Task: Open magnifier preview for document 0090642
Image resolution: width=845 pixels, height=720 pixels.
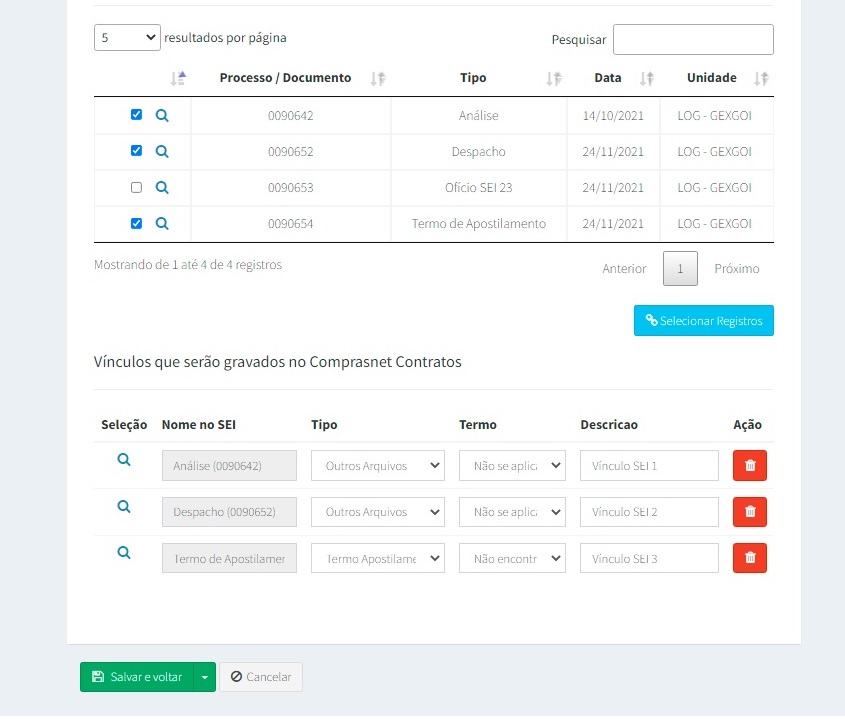Action: point(162,115)
